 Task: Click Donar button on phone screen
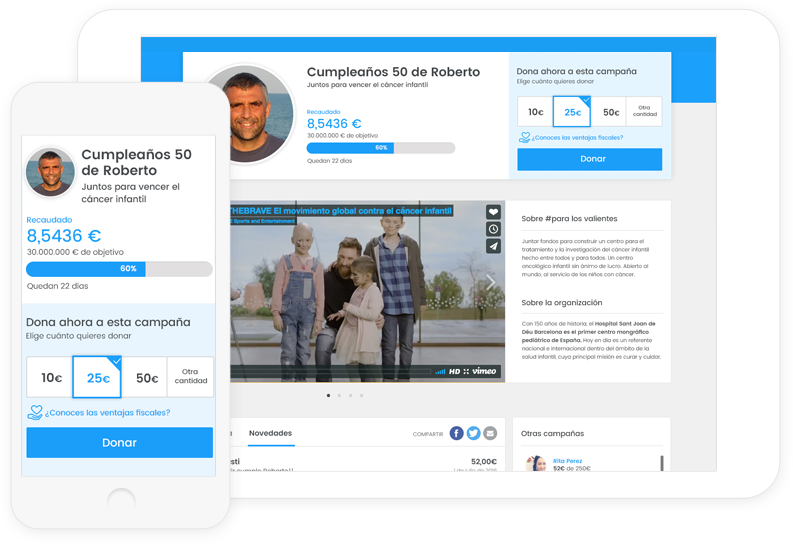pos(119,442)
